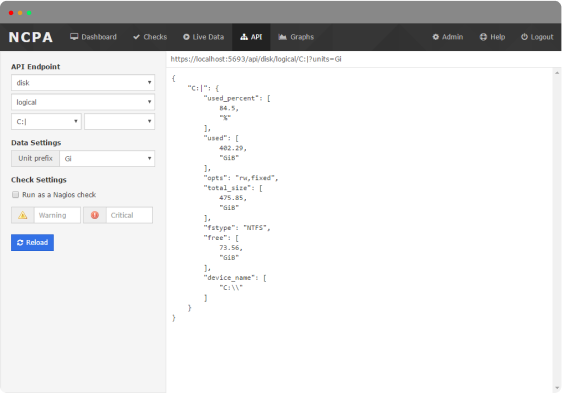This screenshot has width=562, height=393.
Task: Click the scrollbar up arrow
Action: [x=557, y=73]
